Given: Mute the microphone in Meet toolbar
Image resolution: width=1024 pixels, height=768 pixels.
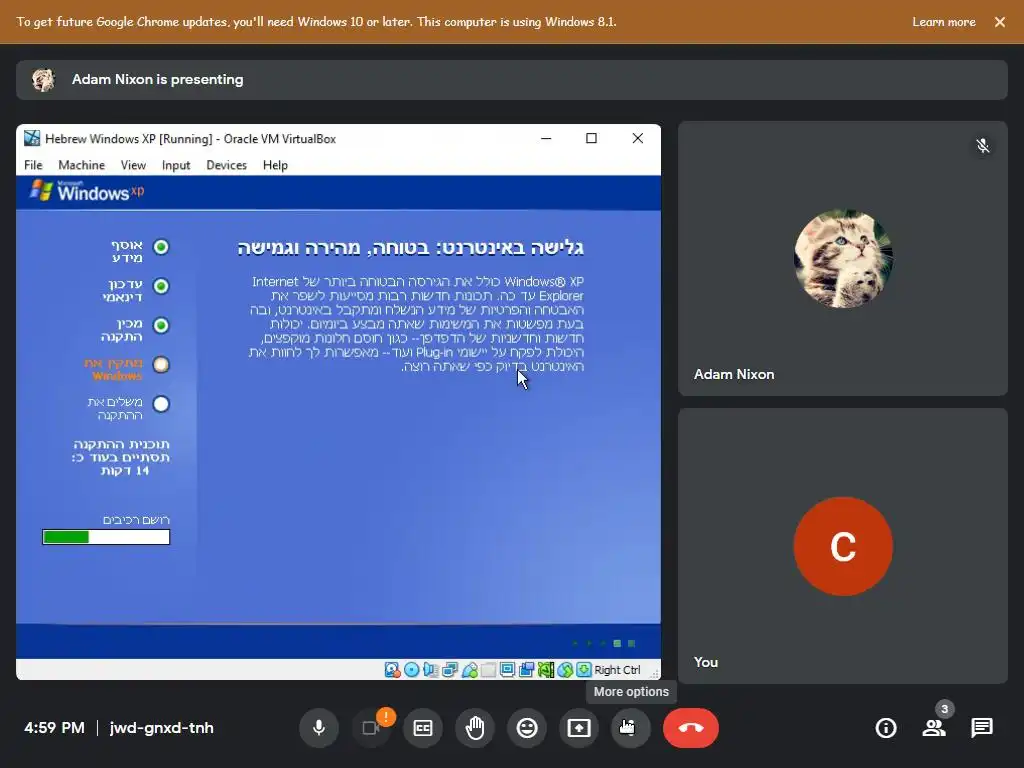Looking at the screenshot, I should pos(319,728).
